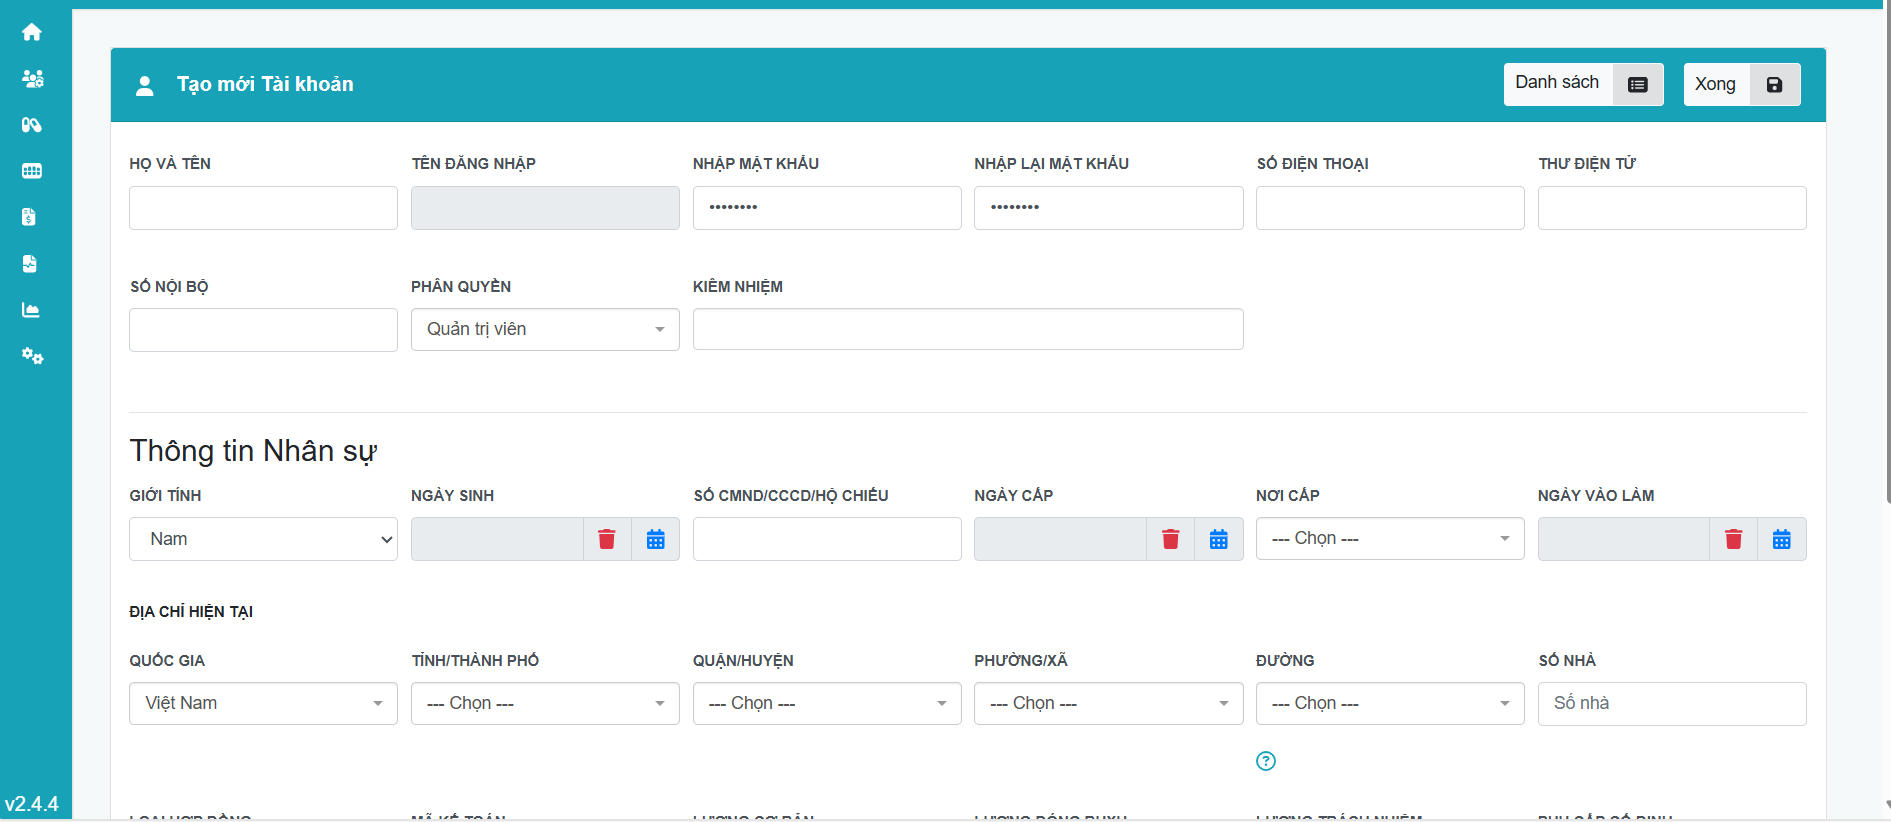This screenshot has height=822, width=1891.
Task: Clear the Ngày vào làm date
Action: pos(1733,539)
